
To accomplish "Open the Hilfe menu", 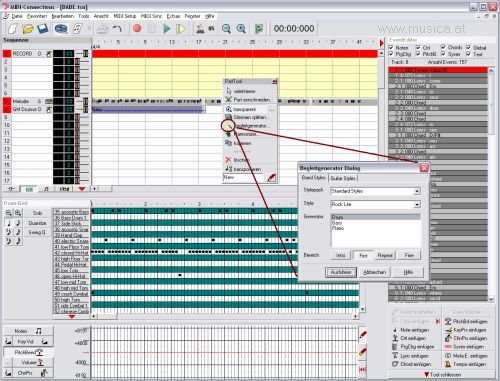I will click(210, 16).
